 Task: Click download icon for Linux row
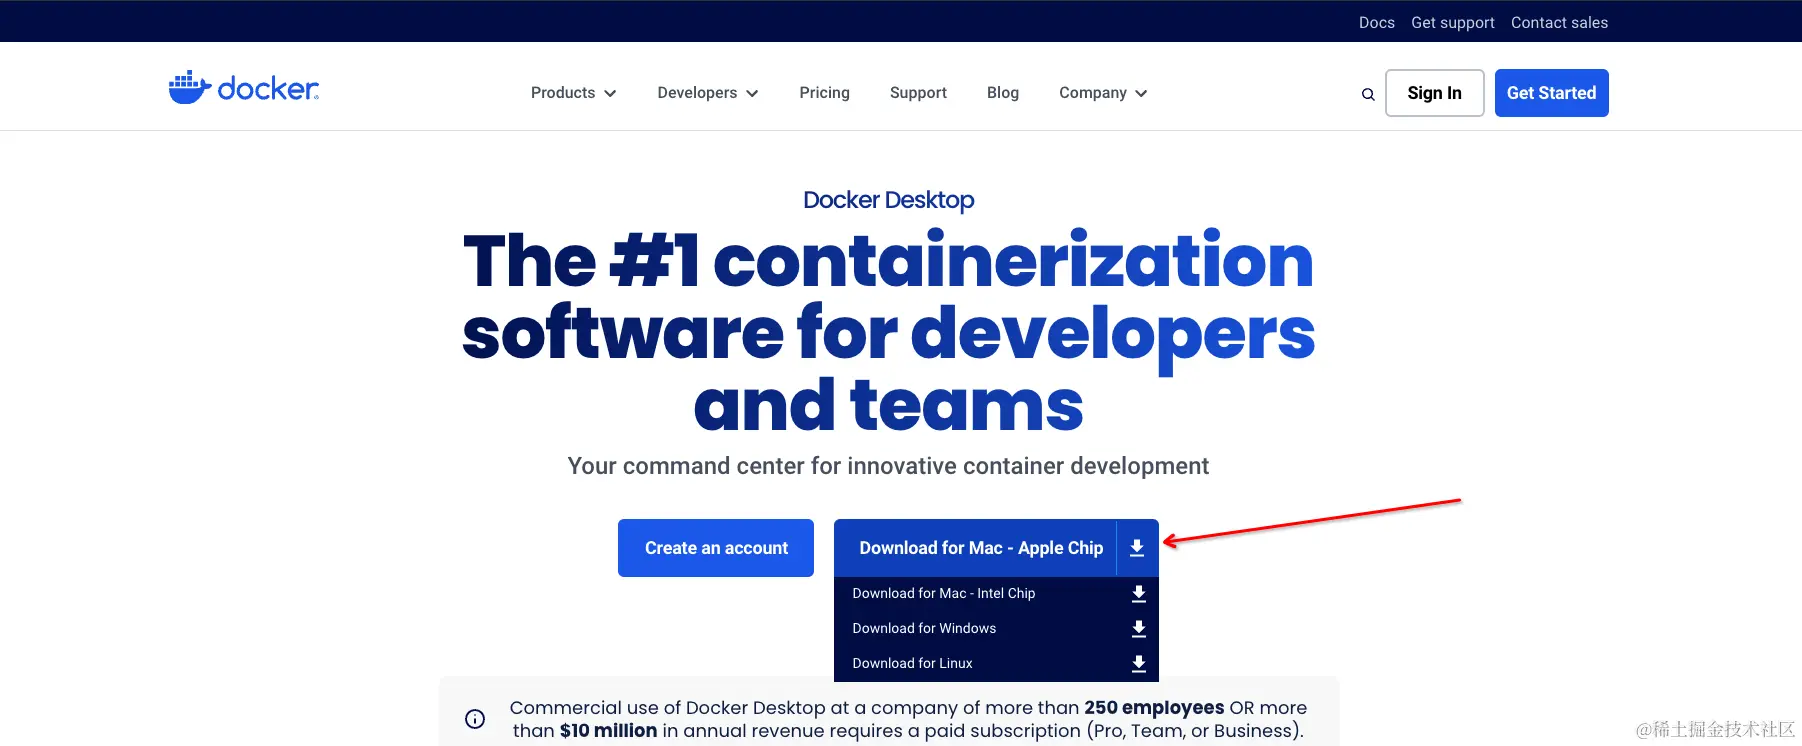click(1138, 664)
